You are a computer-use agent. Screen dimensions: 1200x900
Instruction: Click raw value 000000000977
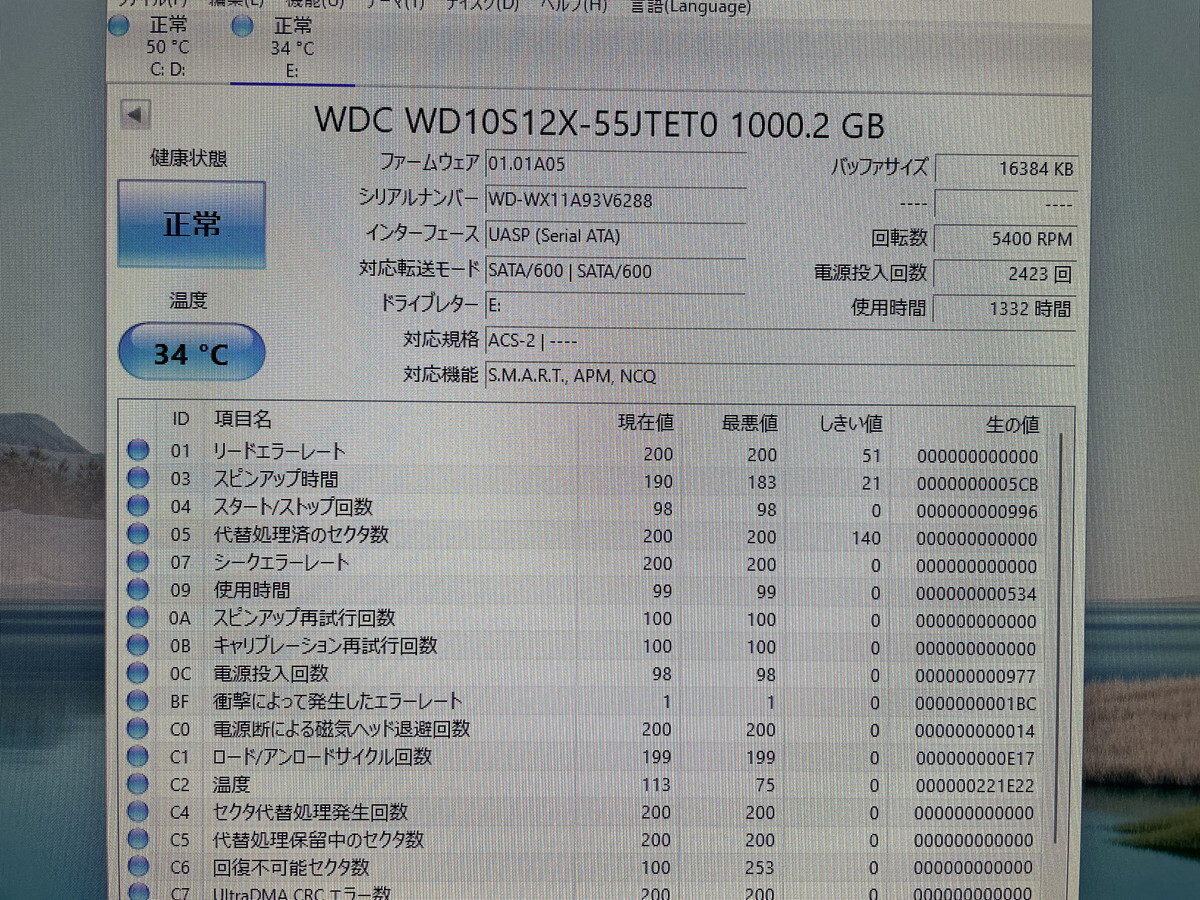(x=978, y=677)
